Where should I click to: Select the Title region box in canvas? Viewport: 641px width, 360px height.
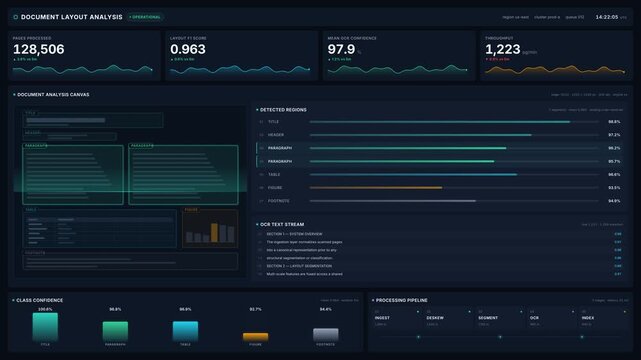coord(93,120)
